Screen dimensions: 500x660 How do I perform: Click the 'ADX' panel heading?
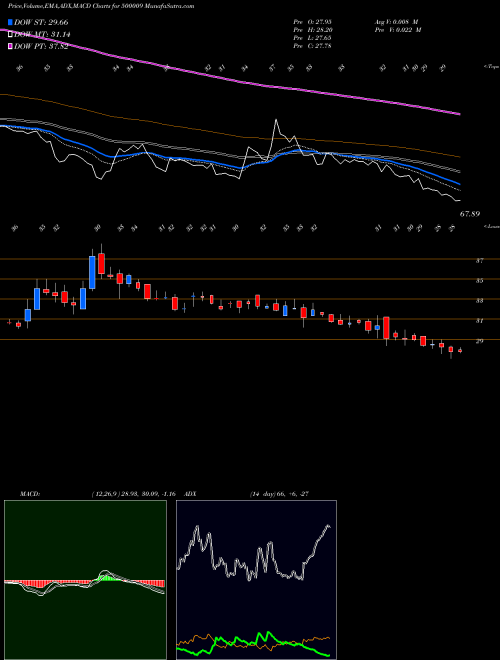tap(191, 494)
